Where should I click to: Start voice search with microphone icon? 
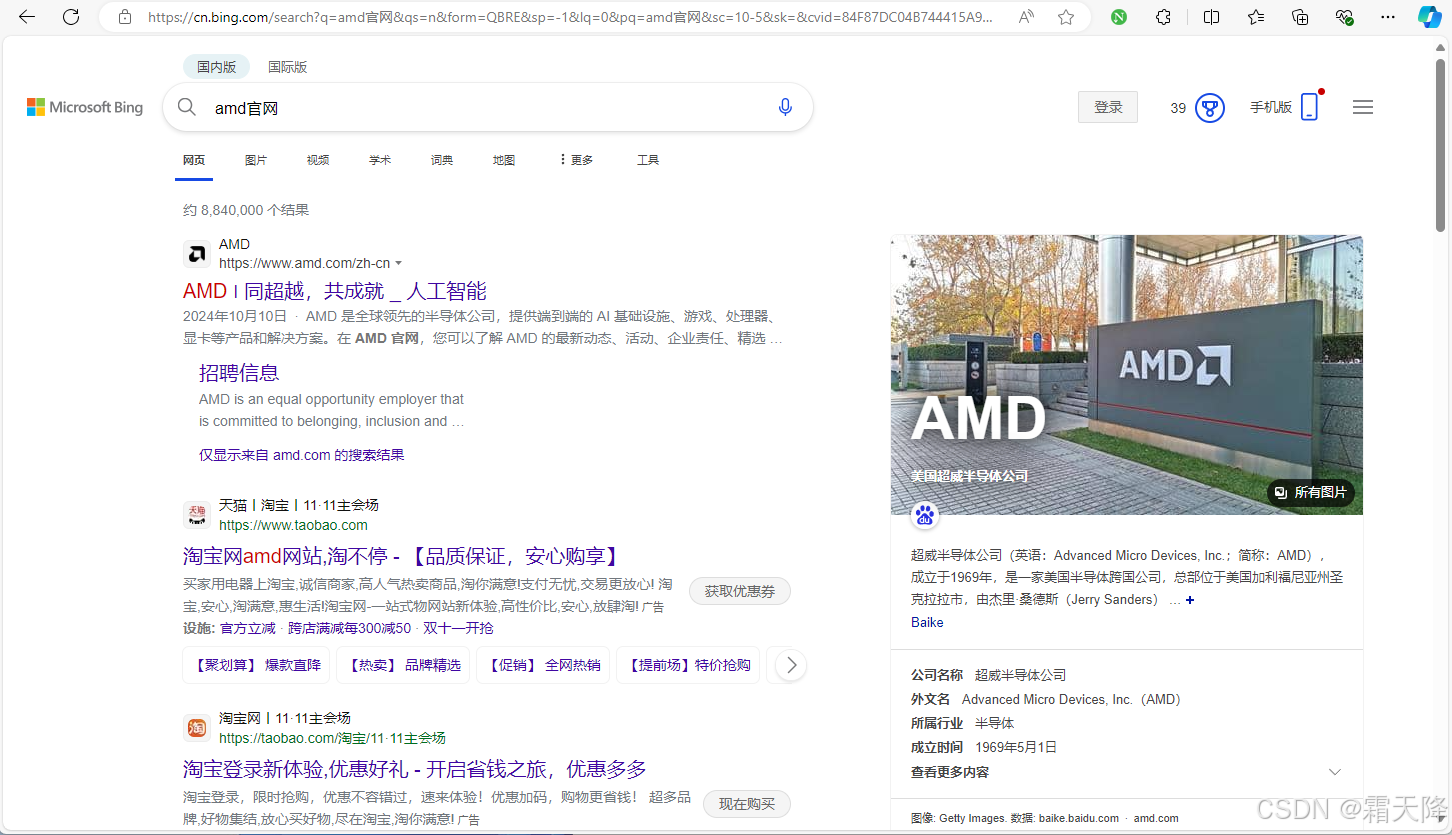tap(785, 107)
